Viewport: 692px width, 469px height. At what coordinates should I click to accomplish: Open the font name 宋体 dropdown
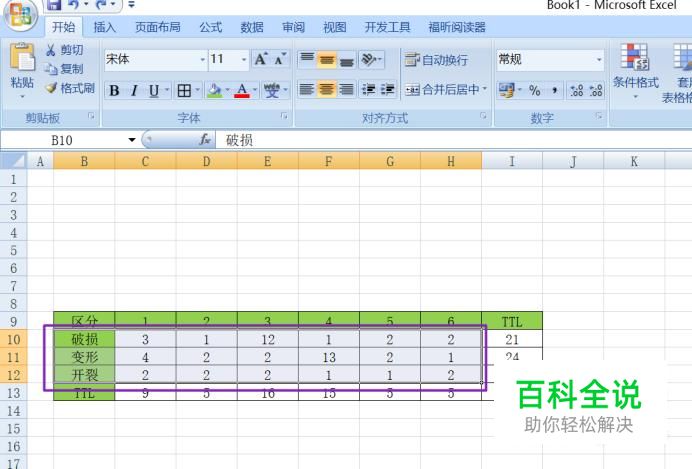pos(203,59)
